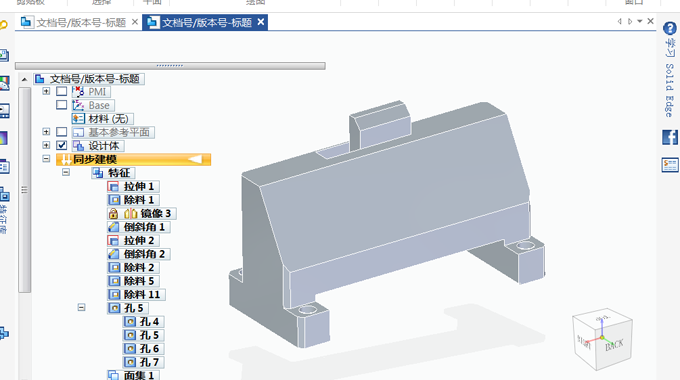Screen dimensions: 680x380
Task: Expand the 基本参考平面 node
Action: (x=46, y=131)
